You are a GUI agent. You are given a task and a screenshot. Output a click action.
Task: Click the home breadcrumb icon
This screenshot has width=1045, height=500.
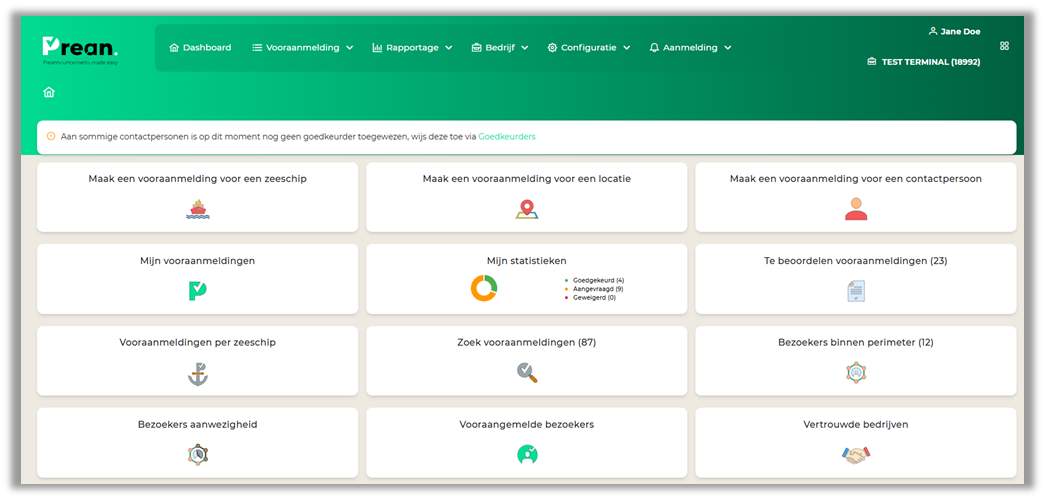pos(49,92)
